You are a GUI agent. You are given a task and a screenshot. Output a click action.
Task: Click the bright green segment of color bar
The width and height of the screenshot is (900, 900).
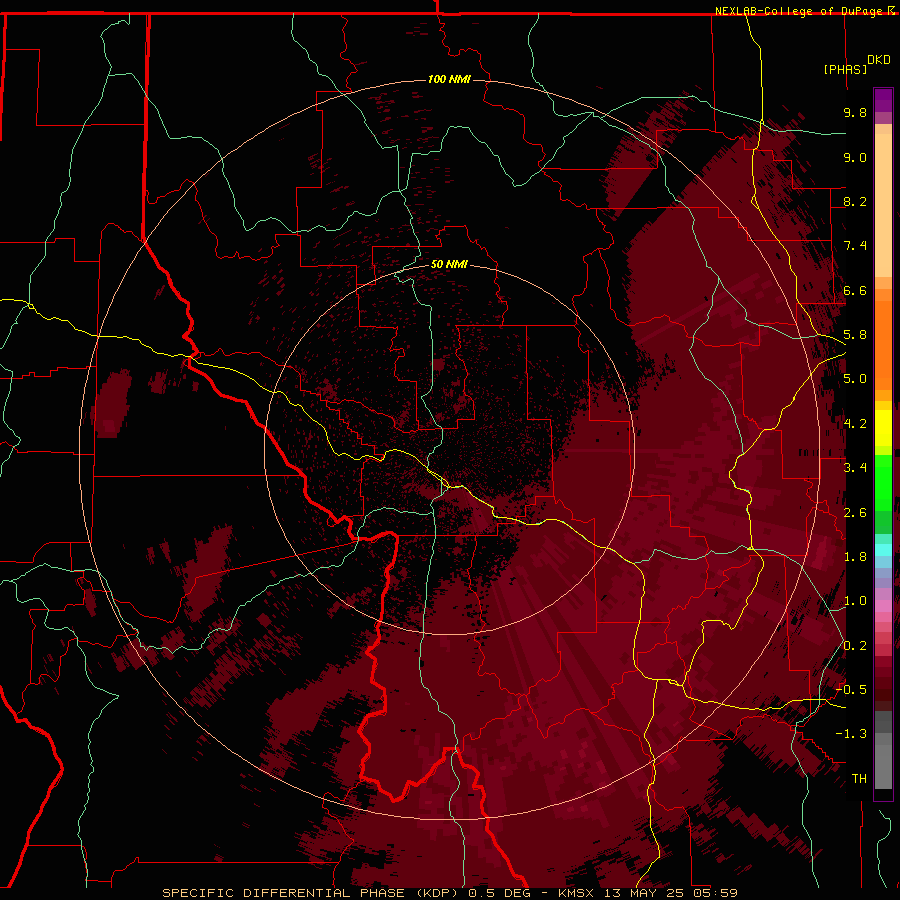click(x=883, y=482)
